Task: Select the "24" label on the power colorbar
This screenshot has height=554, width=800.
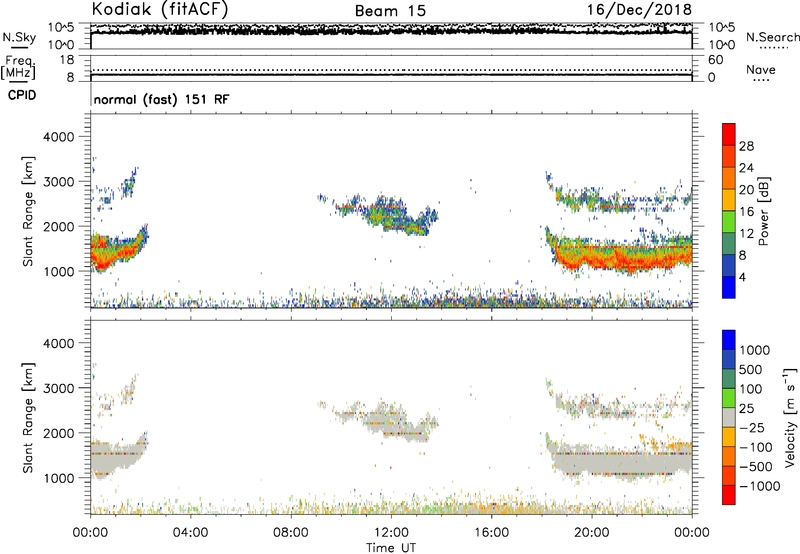Action: 746,168
